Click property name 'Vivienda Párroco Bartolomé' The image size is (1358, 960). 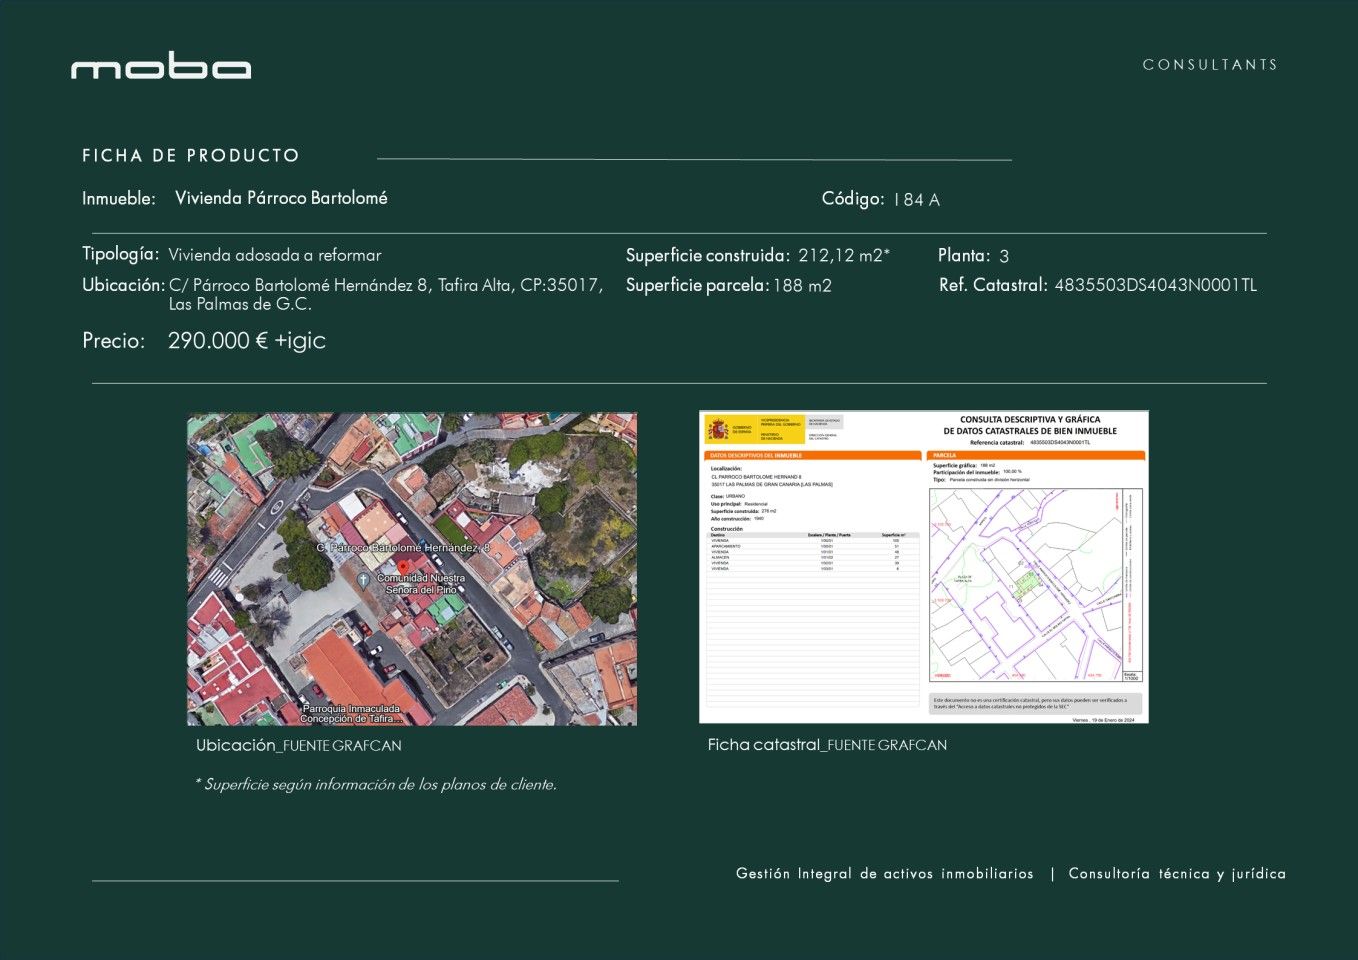tap(281, 198)
